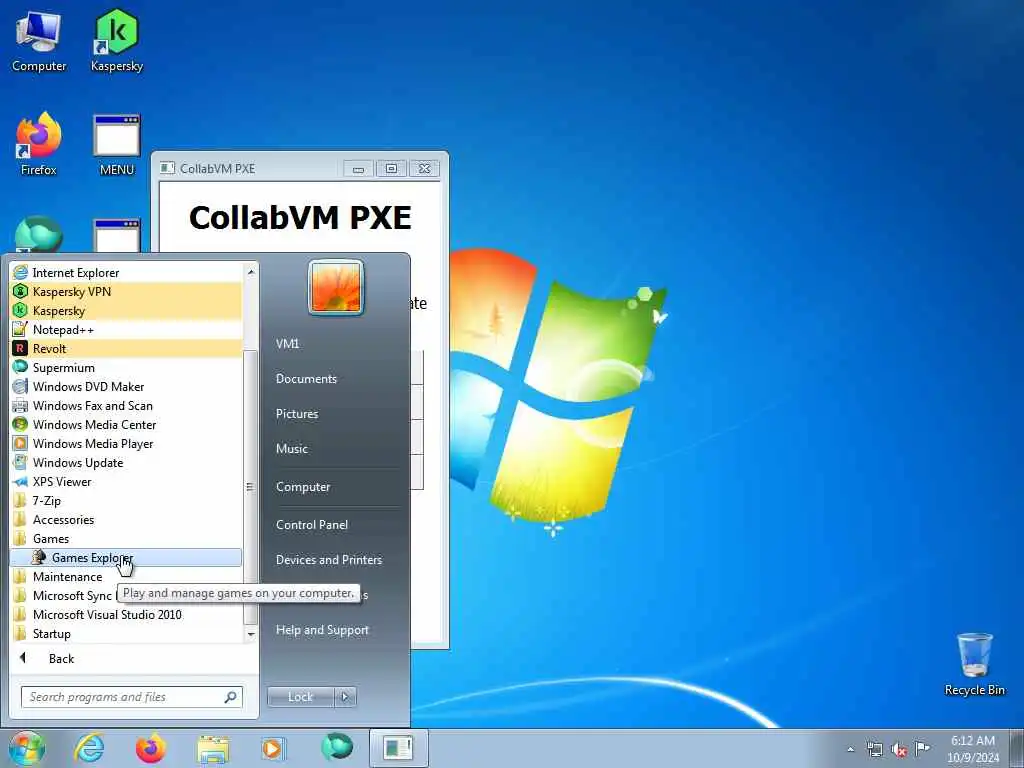This screenshot has height=768, width=1024.
Task: Click the Show desktop button
Action: (x=1017, y=748)
